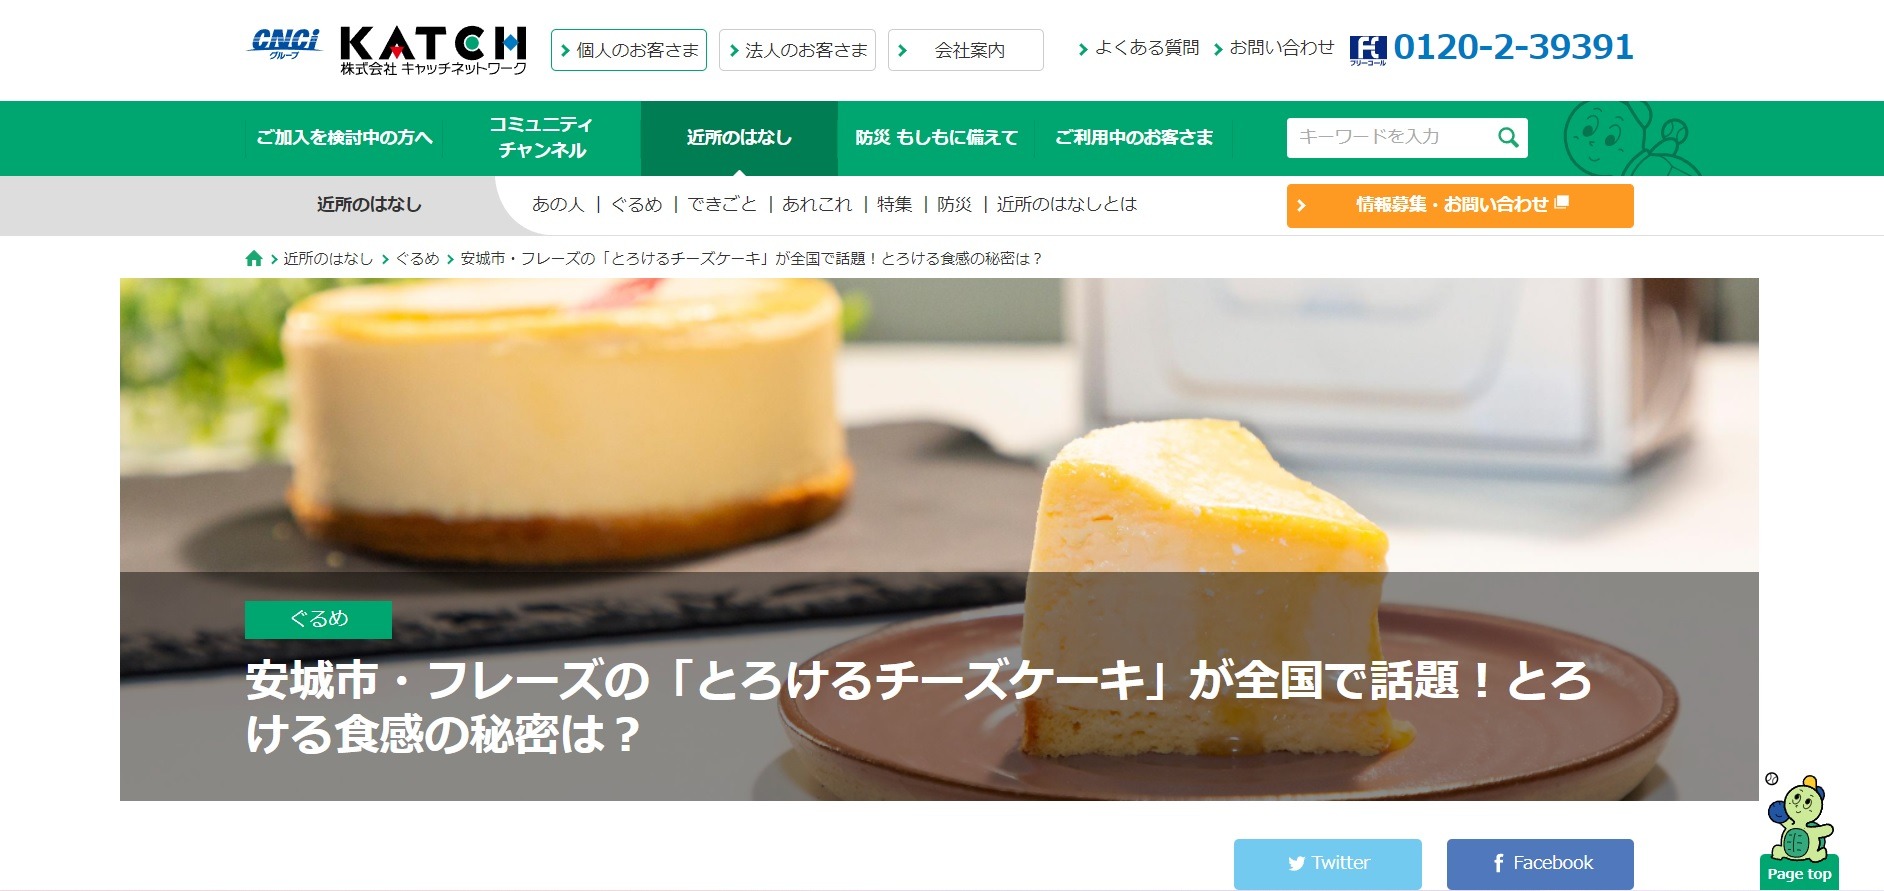
Task: Open 法人のお客さま section
Action: pyautogui.click(x=797, y=50)
